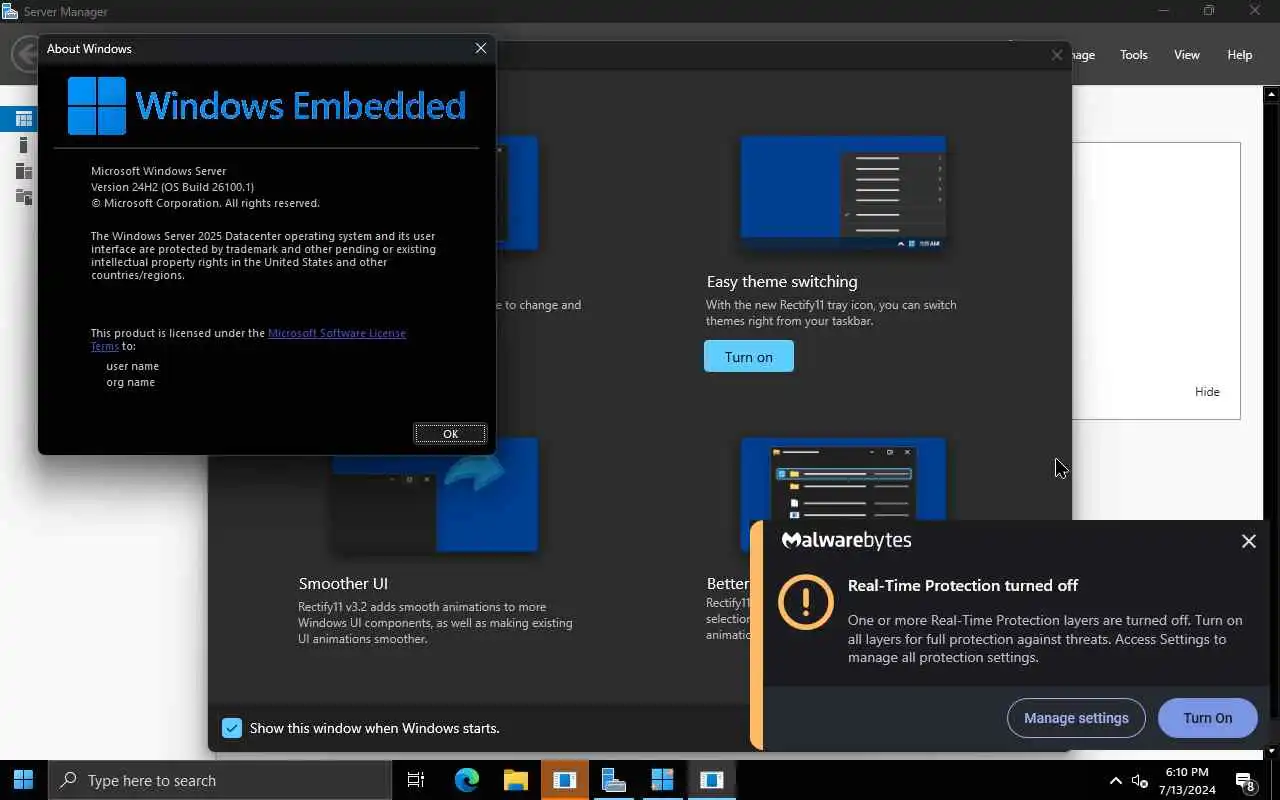The height and width of the screenshot is (800, 1280).
Task: Click the Smoother UI heading text
Action: coord(343,583)
